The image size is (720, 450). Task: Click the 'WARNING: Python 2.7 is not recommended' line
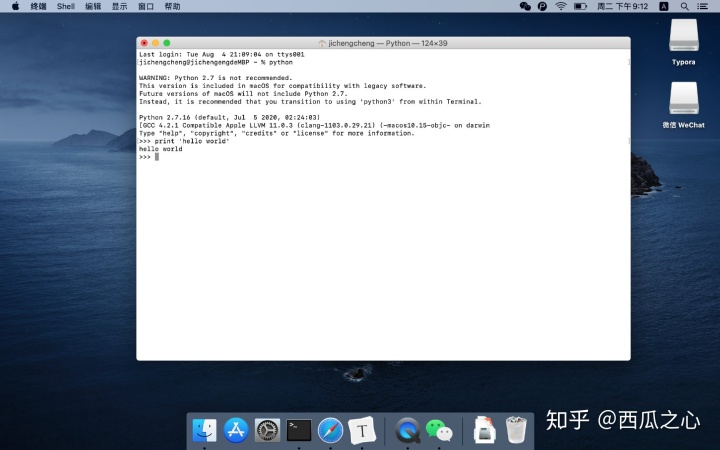coord(215,78)
